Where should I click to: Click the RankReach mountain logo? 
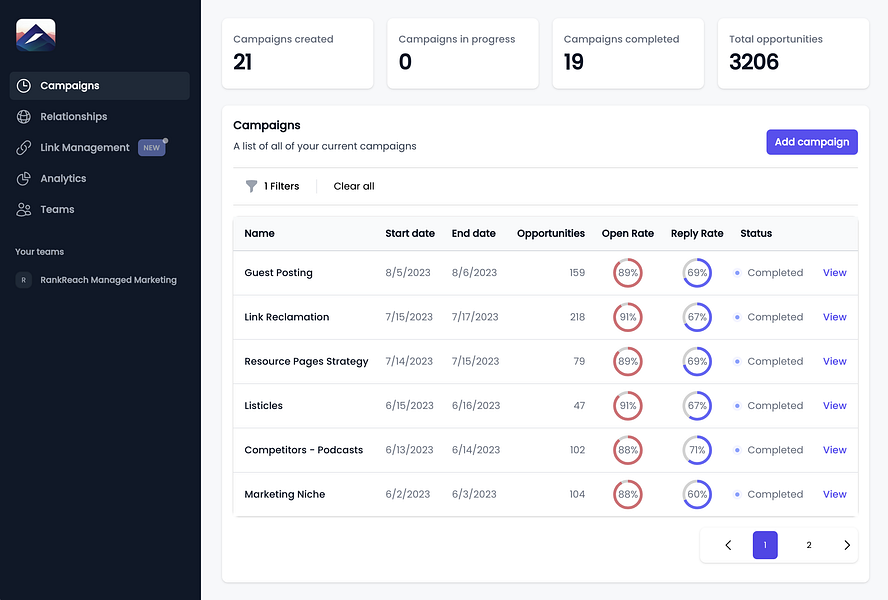(x=36, y=35)
